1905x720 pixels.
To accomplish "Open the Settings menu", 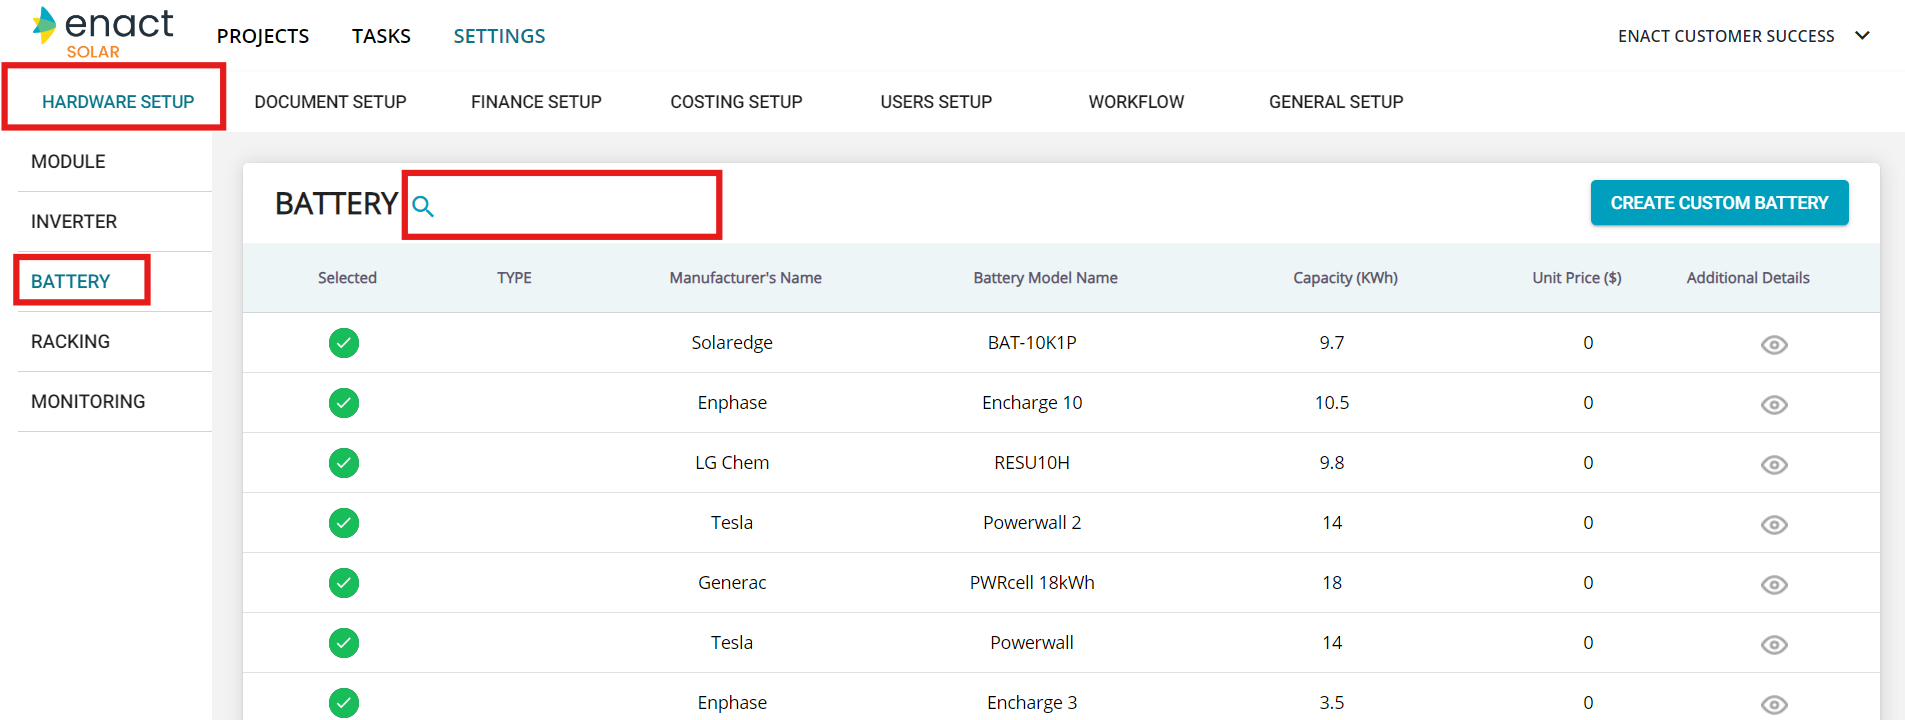I will click(x=499, y=36).
